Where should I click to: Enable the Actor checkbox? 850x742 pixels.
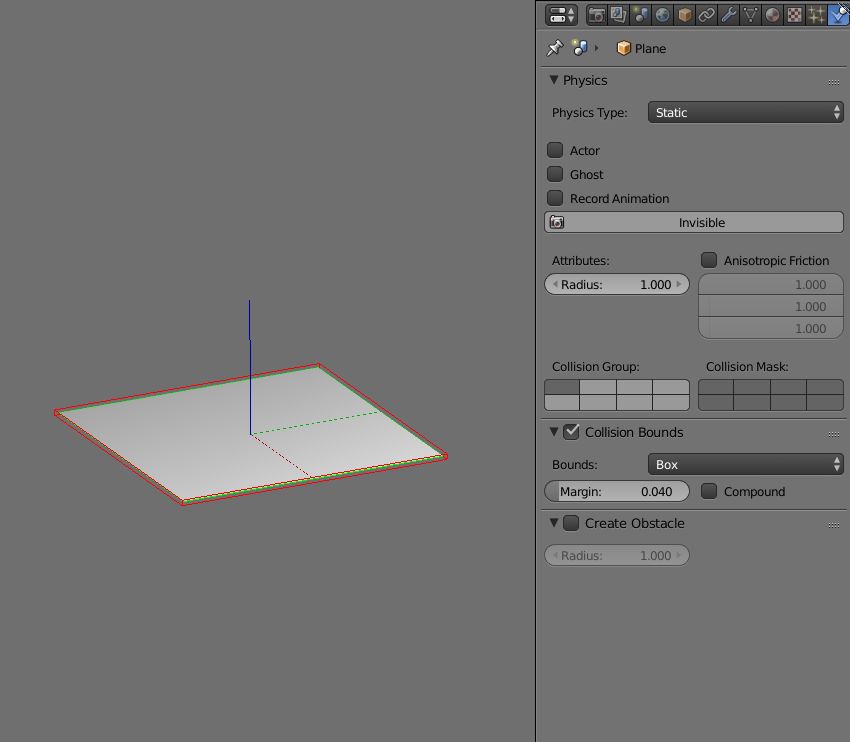pyautogui.click(x=555, y=150)
